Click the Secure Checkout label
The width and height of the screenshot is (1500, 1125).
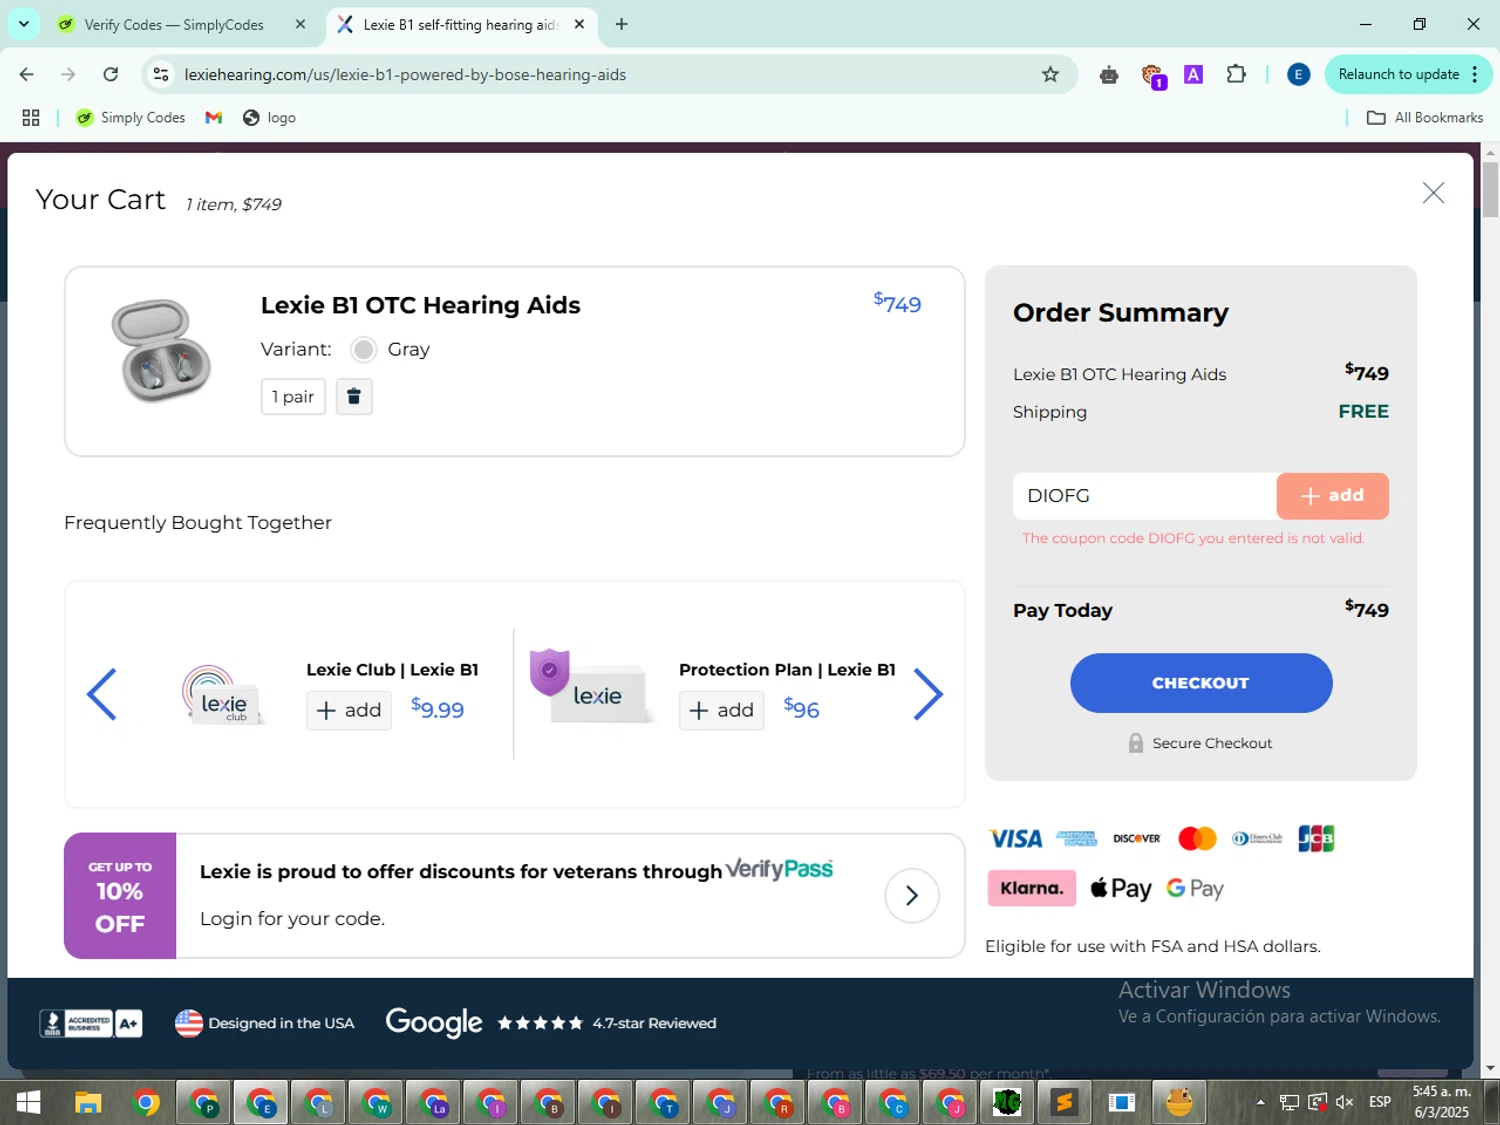click(1212, 744)
